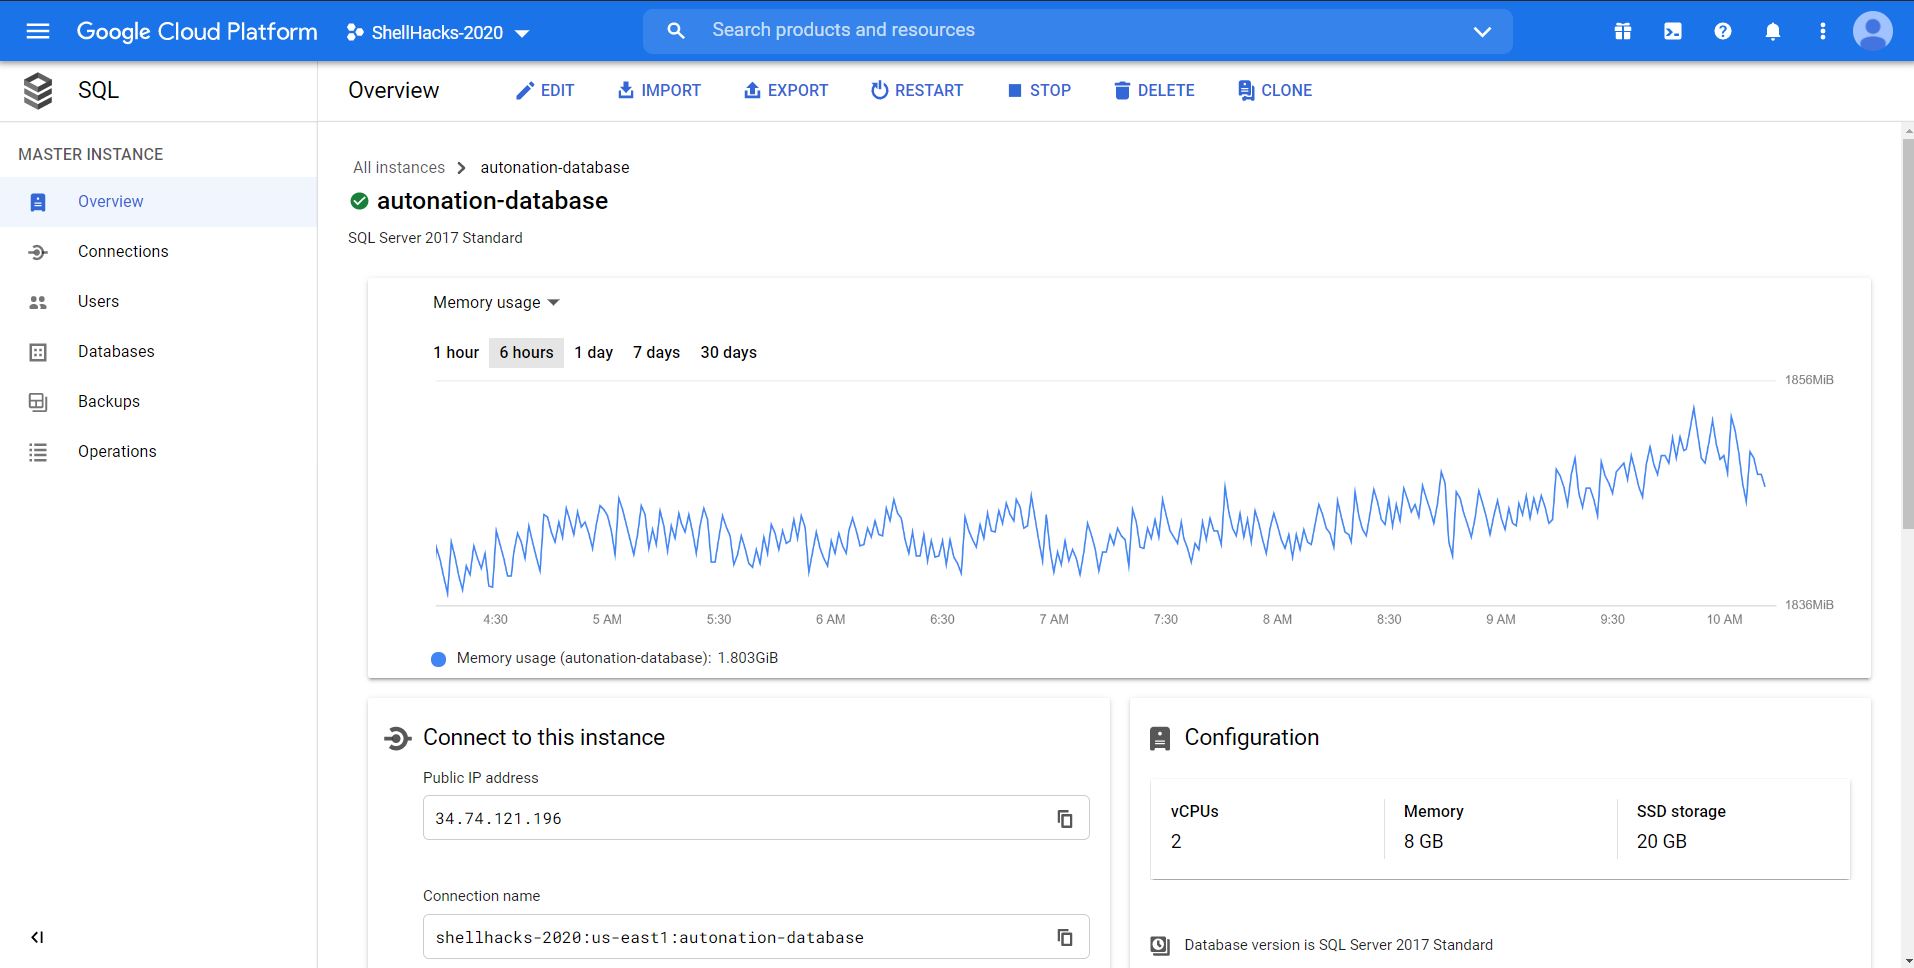Click the Databases sidebar icon
This screenshot has height=968, width=1914.
click(38, 352)
